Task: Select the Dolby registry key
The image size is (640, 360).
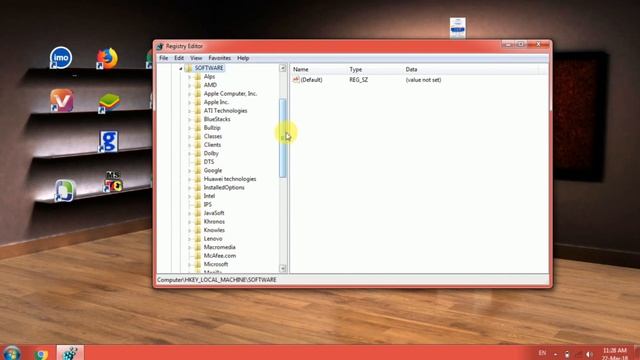Action: point(211,153)
